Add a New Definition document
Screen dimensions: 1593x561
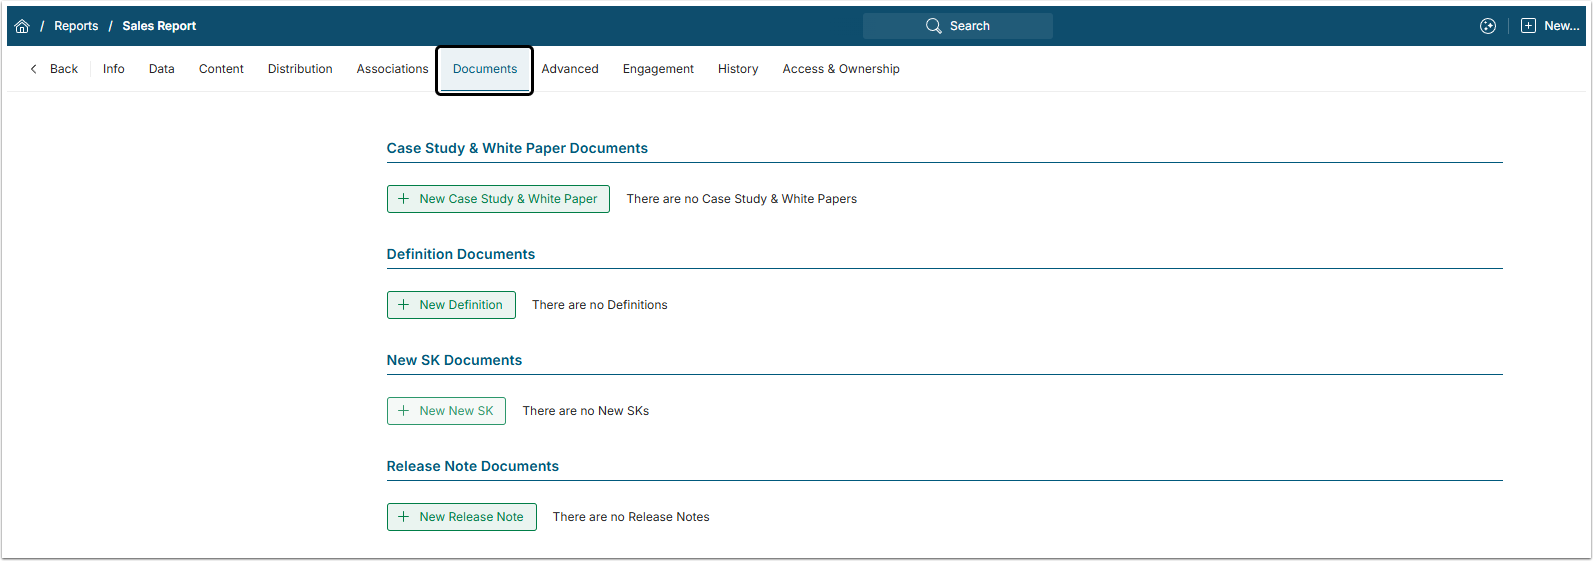[x=451, y=305]
